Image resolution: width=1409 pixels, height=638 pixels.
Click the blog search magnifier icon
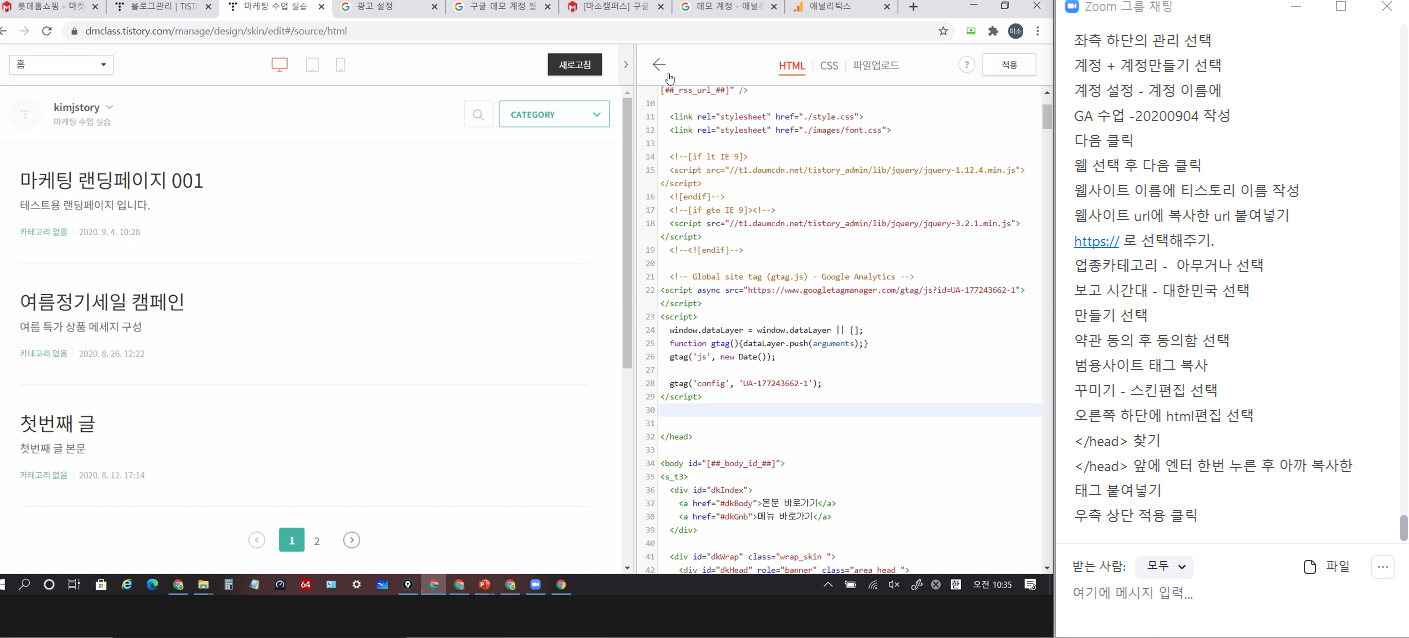pyautogui.click(x=479, y=114)
